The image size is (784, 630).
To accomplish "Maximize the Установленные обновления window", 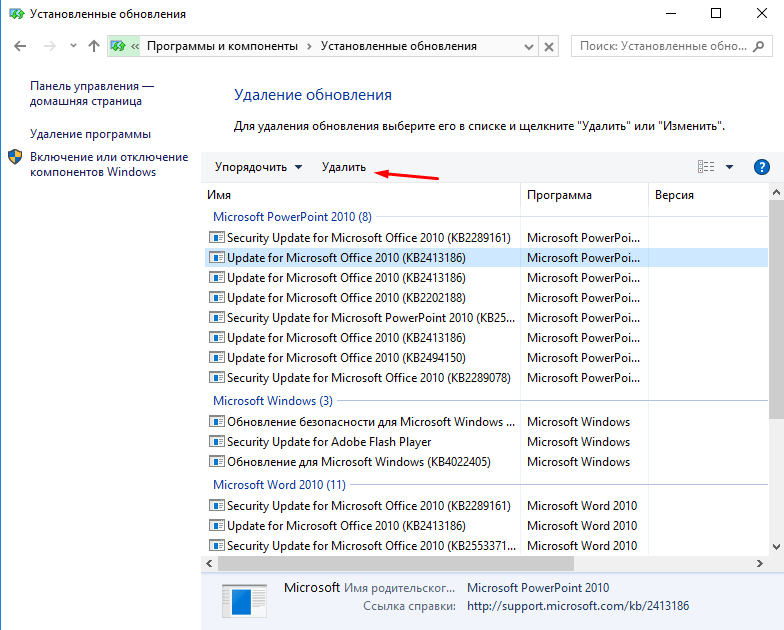I will click(716, 14).
